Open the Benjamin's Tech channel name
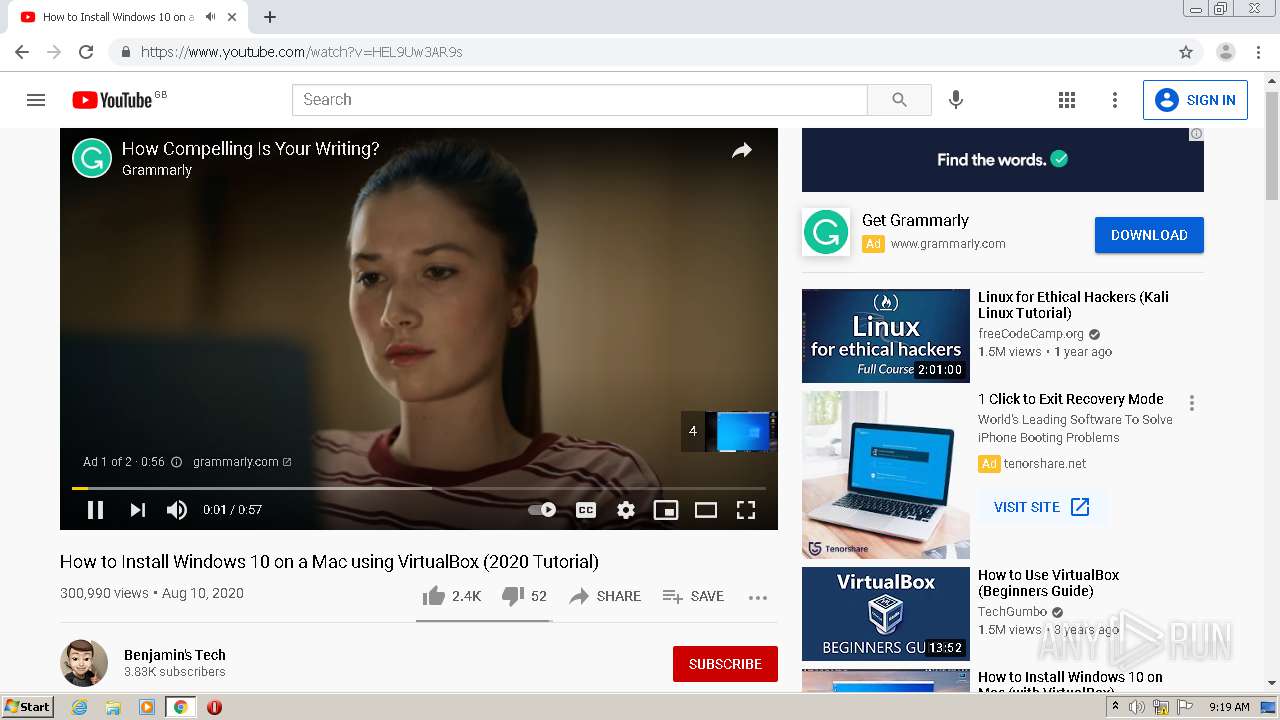 click(x=175, y=655)
